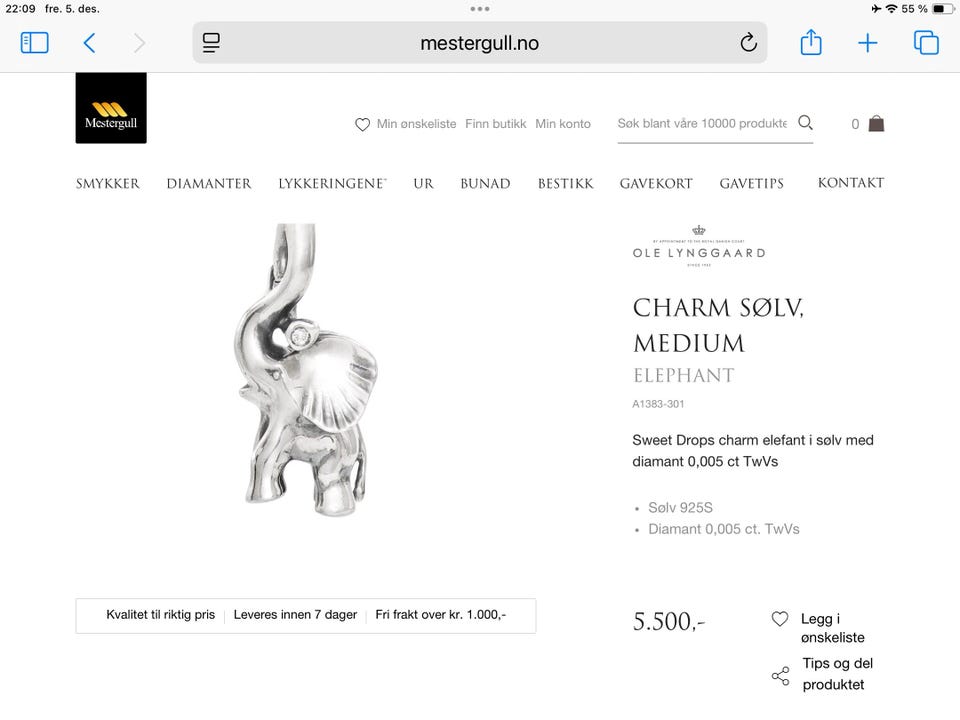The height and width of the screenshot is (720, 960).
Task: Select the GAVEKORT menu item
Action: 656,184
